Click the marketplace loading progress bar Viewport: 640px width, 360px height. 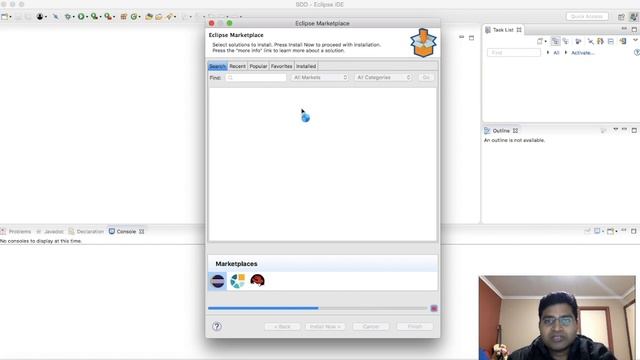(x=318, y=308)
